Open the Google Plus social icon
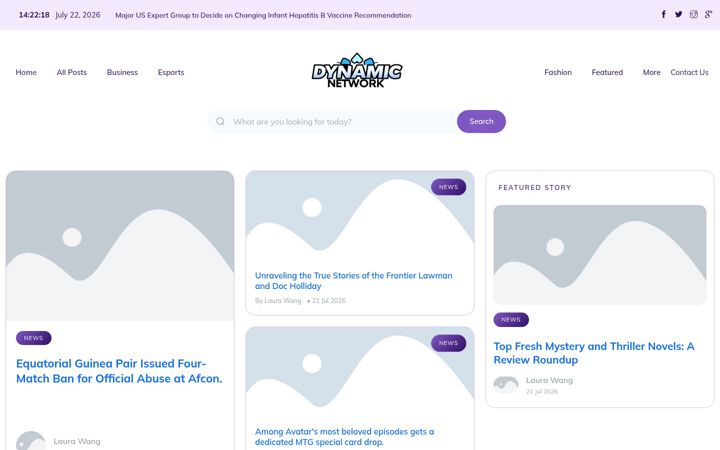The width and height of the screenshot is (720, 450). 709,14
